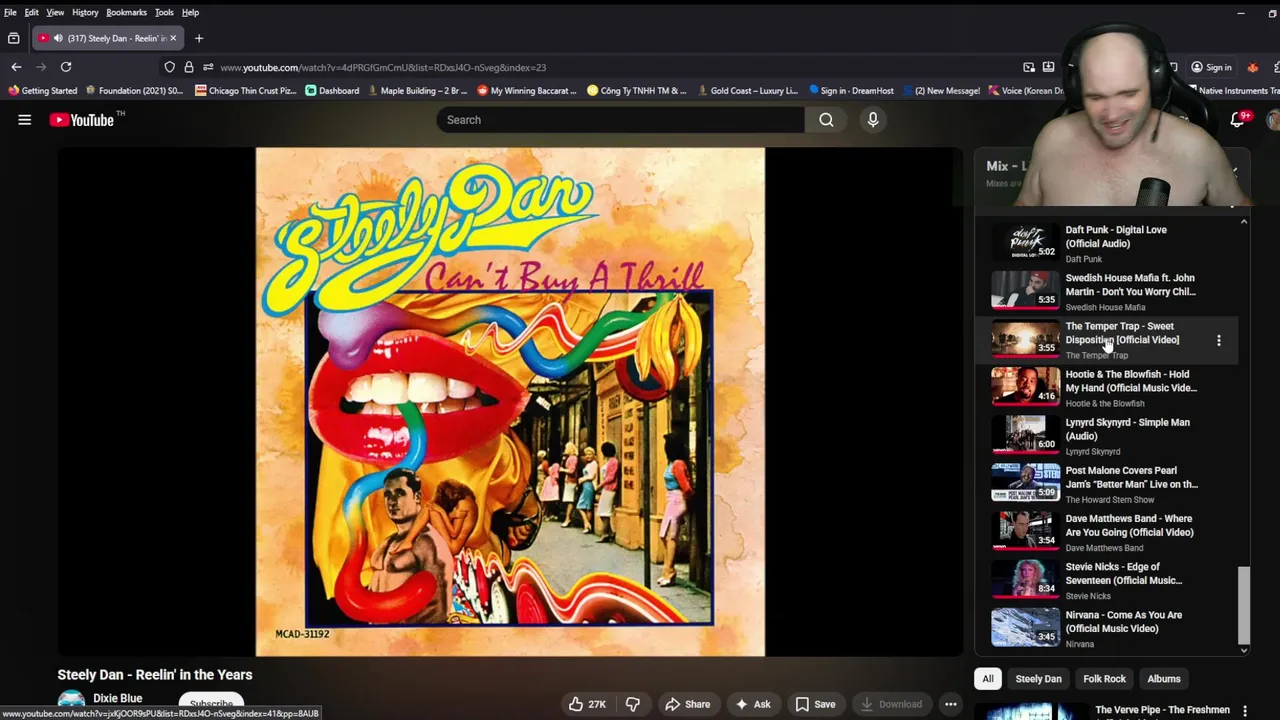Open the History menu
The height and width of the screenshot is (720, 1280).
coord(85,12)
